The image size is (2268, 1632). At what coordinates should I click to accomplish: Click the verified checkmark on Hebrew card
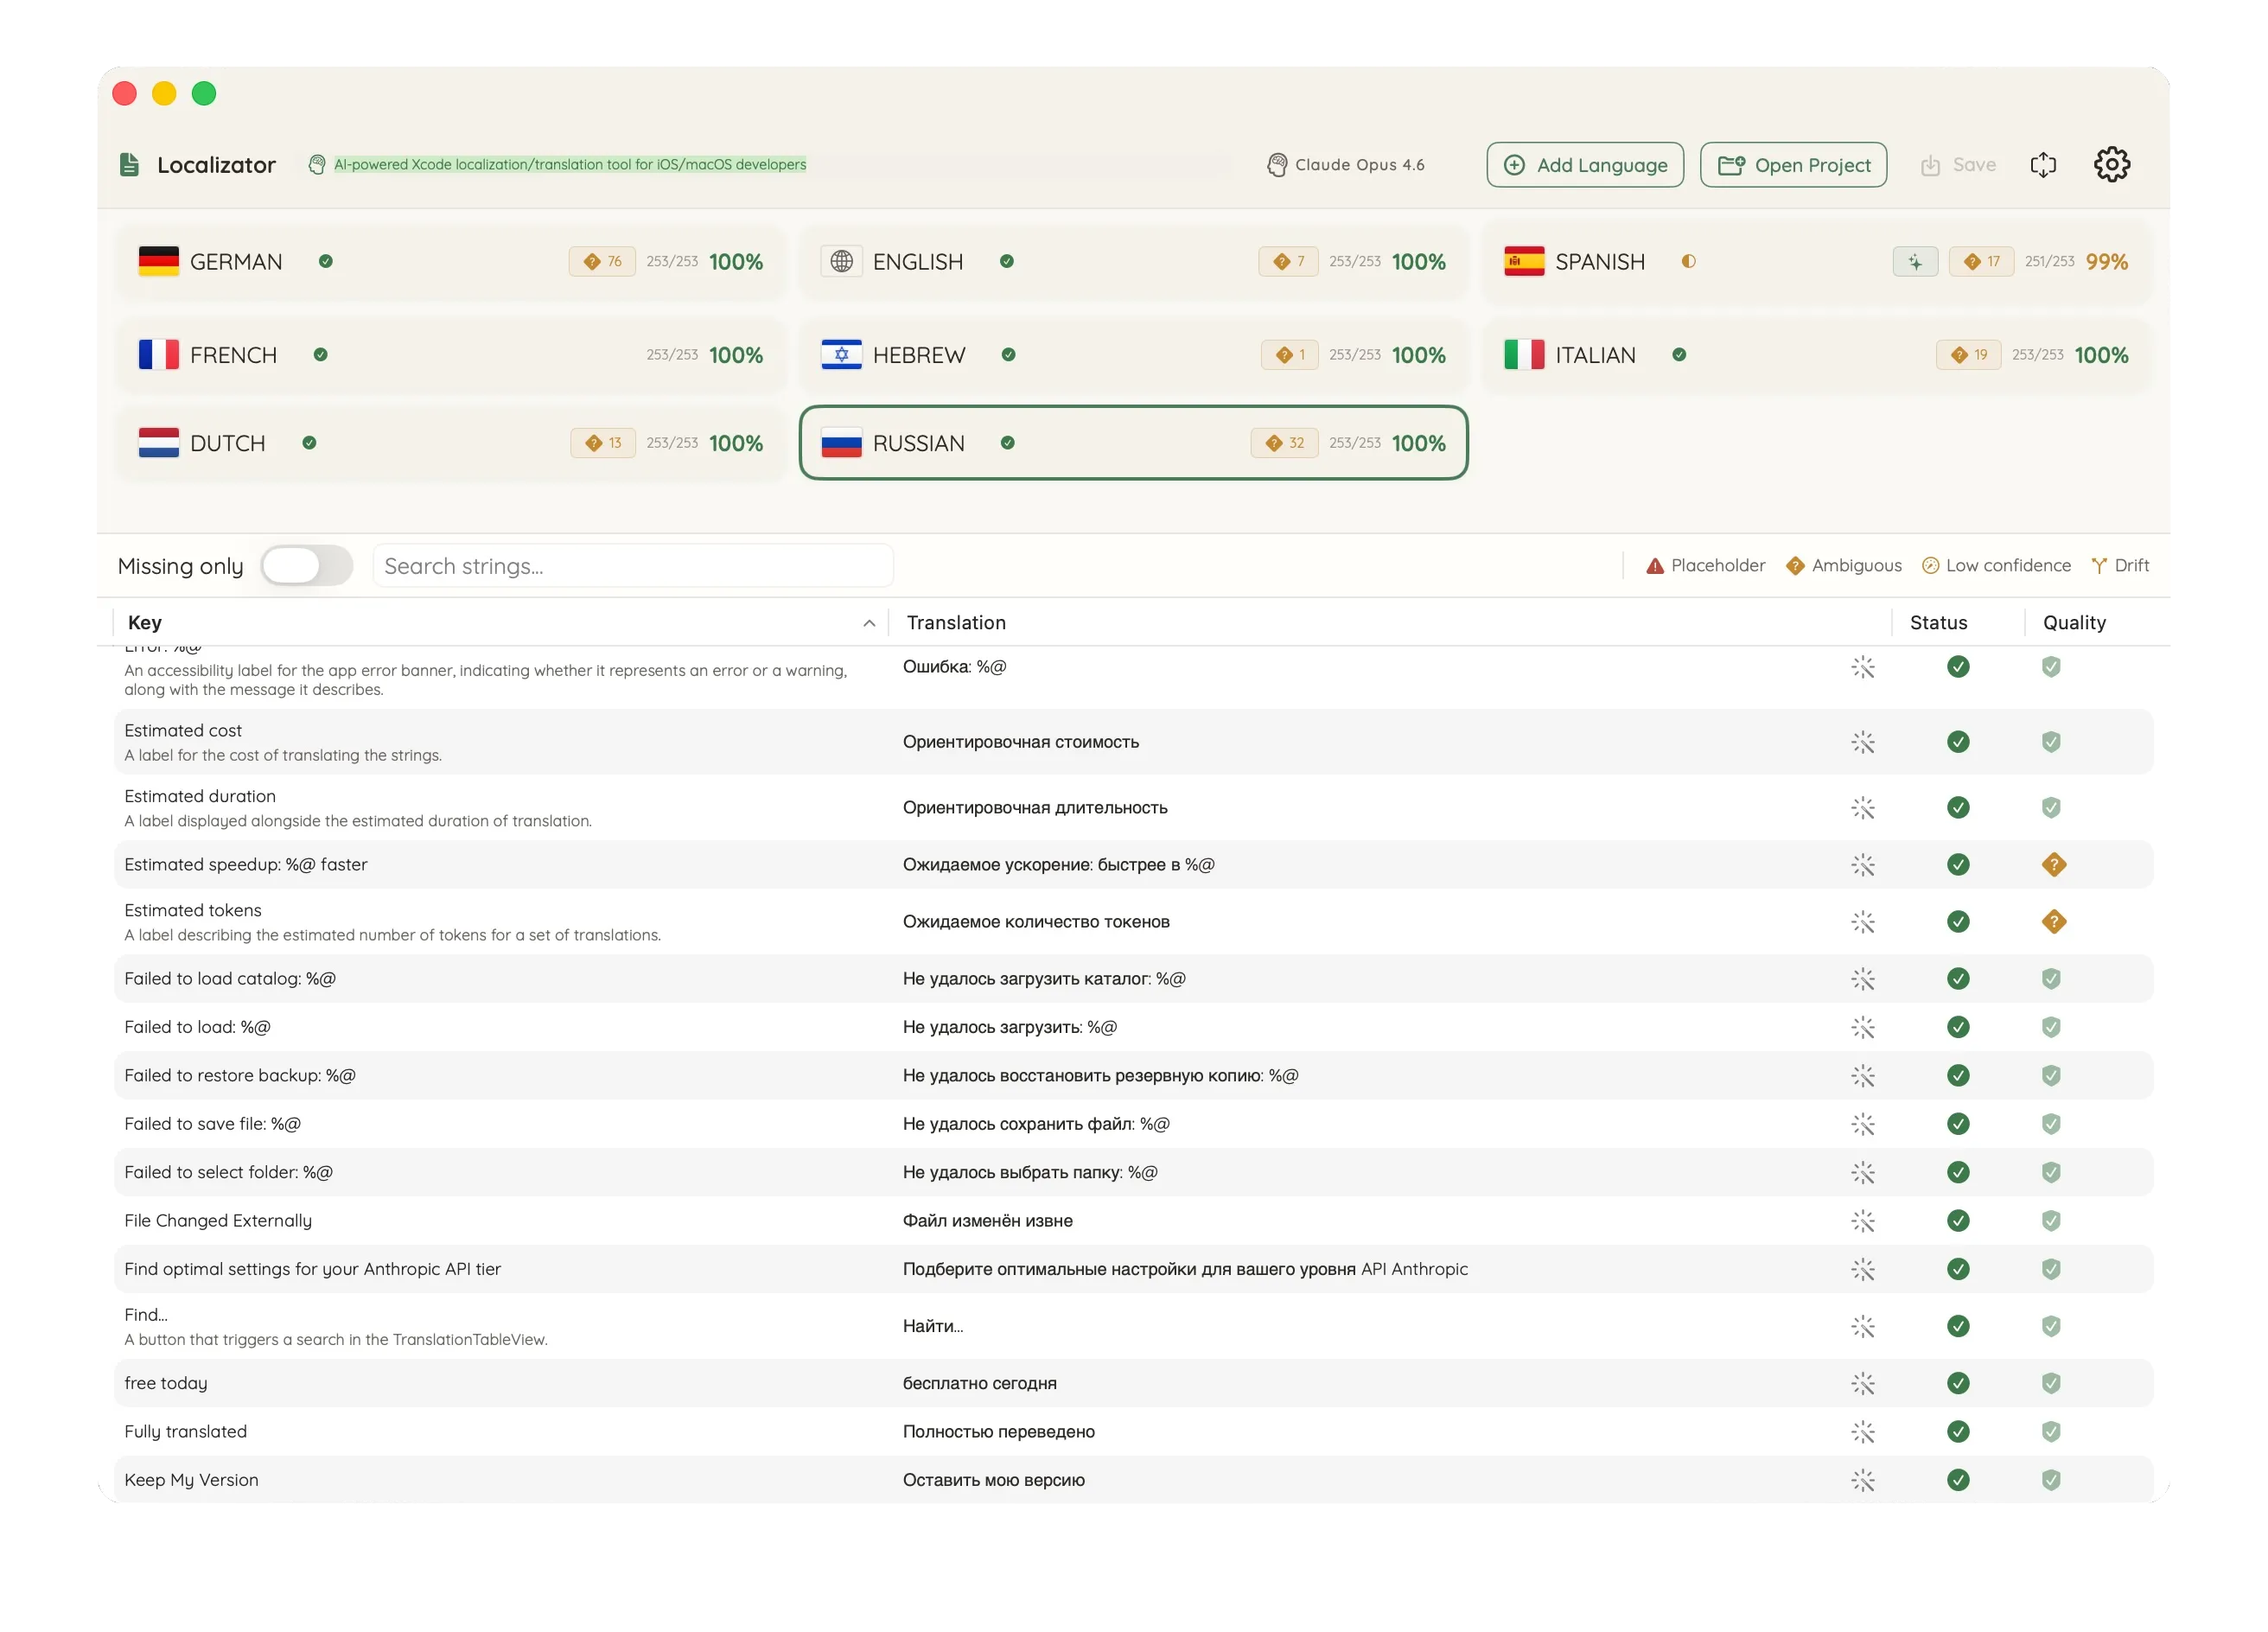tap(1008, 354)
